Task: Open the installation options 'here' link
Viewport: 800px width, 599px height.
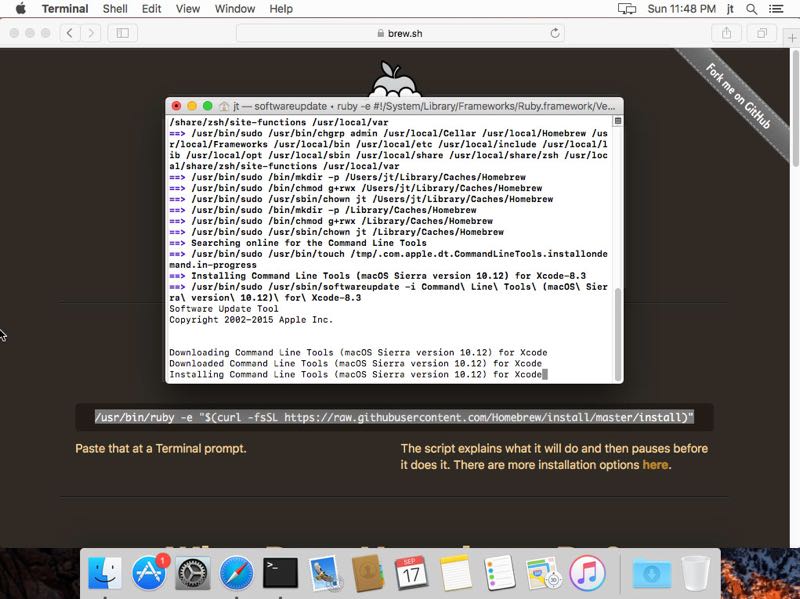Action: pos(655,465)
